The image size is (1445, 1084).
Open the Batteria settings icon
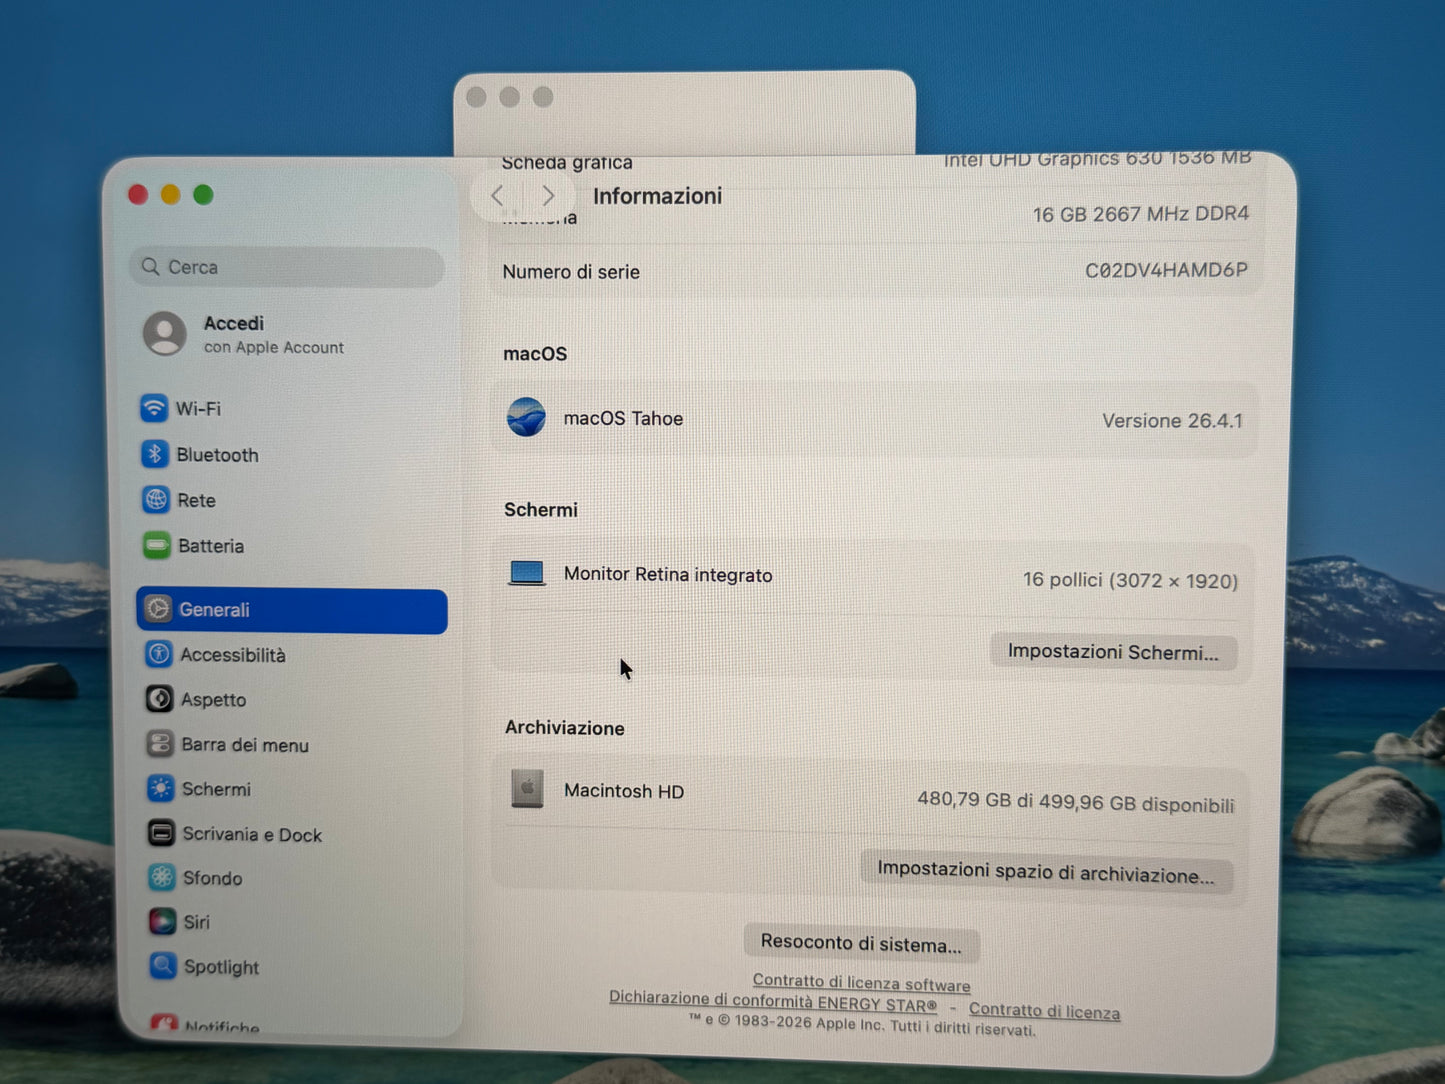point(157,545)
